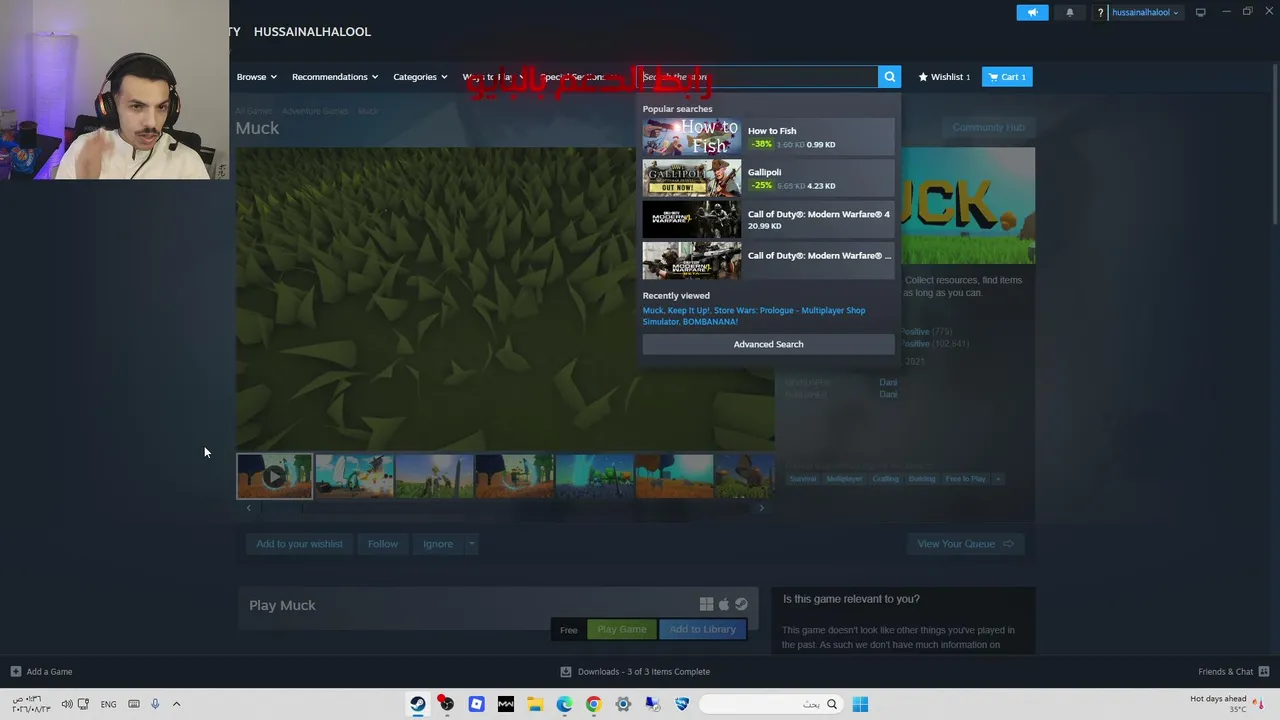Click the Advanced Search button
This screenshot has height=720, width=1280.
(x=768, y=344)
